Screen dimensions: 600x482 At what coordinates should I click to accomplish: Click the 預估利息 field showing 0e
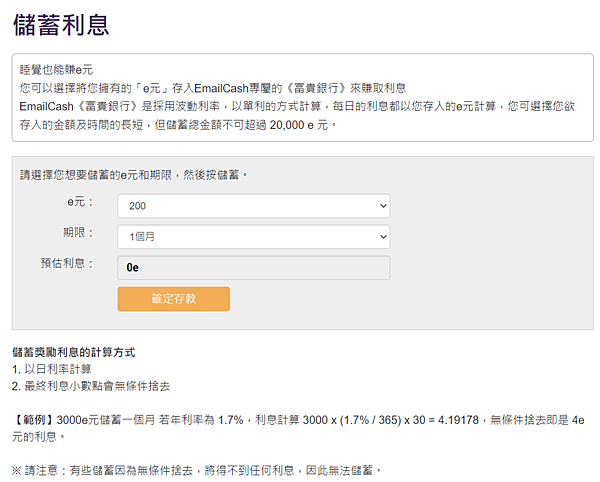pos(254,268)
